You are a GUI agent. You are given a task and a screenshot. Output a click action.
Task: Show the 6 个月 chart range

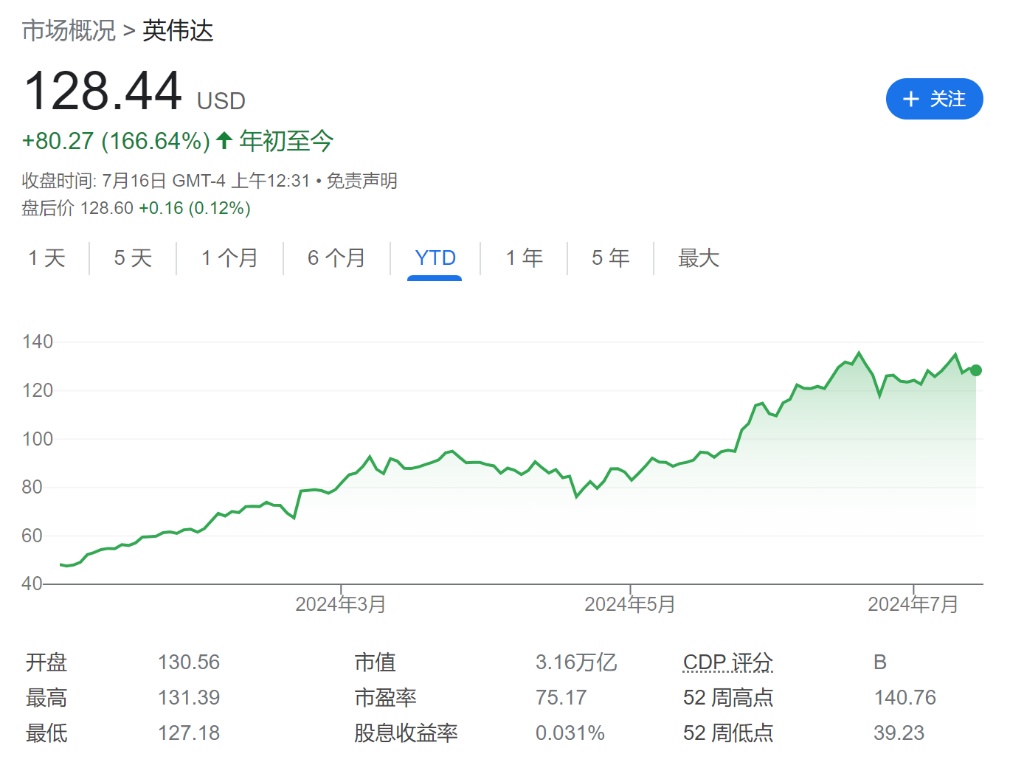[336, 258]
